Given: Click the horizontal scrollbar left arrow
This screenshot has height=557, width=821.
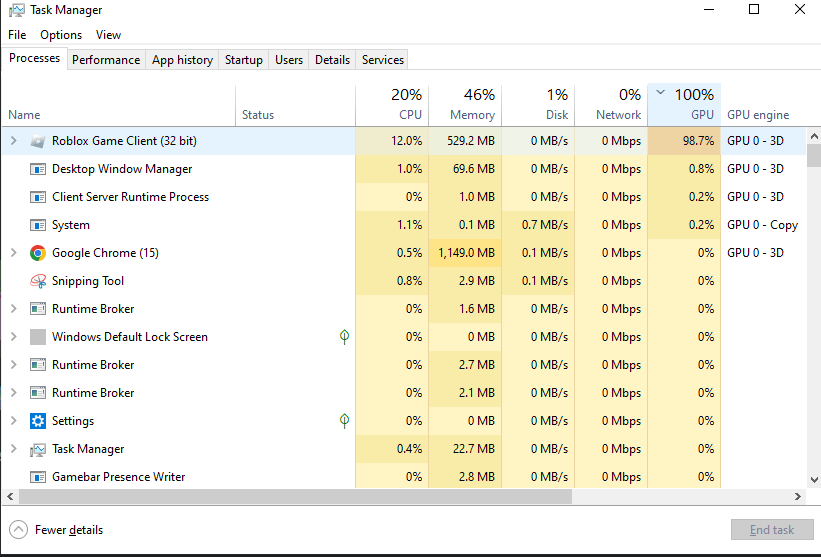Looking at the screenshot, I should coord(10,496).
